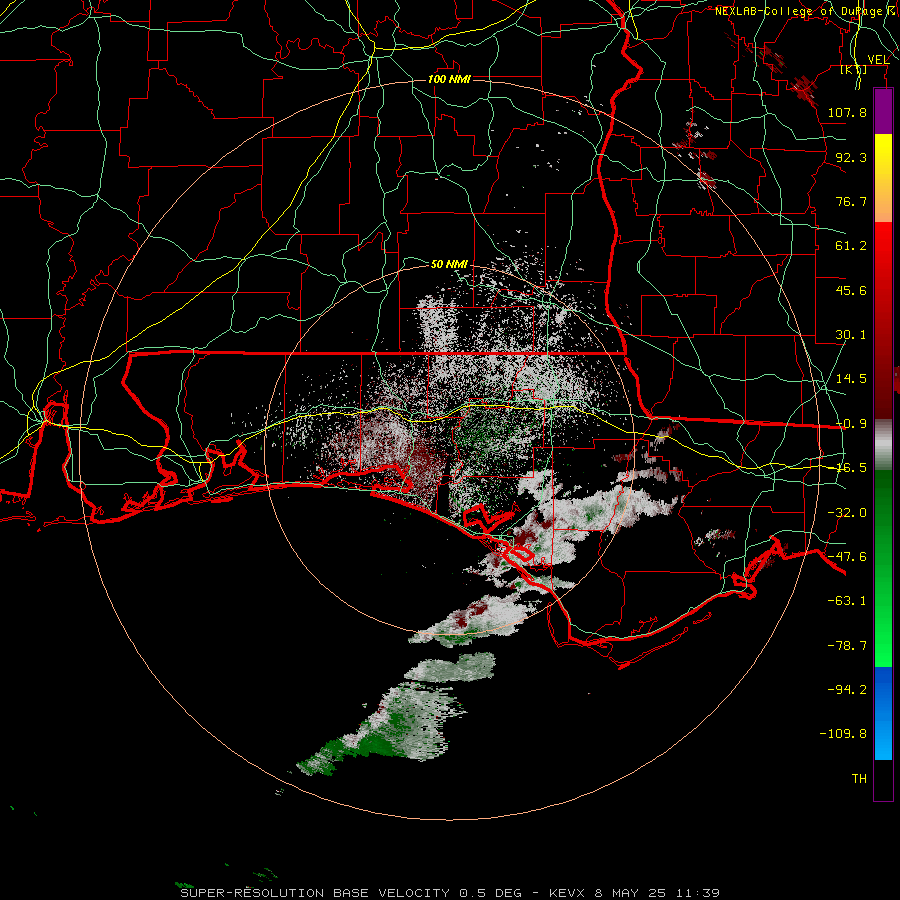Select the -78.7 velocity scale value
This screenshot has width=900, height=900.
point(847,646)
